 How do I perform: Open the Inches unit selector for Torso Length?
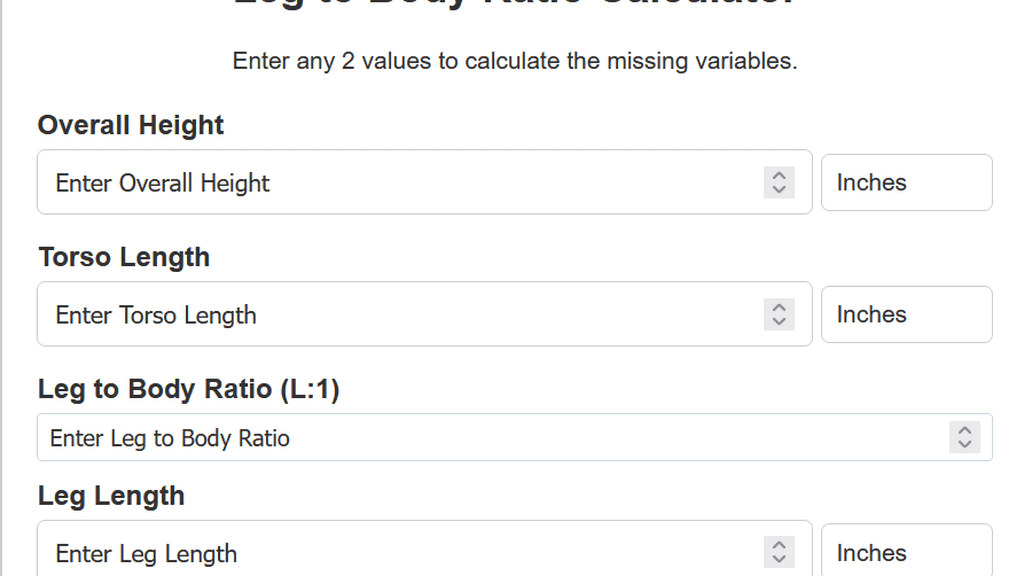[905, 314]
